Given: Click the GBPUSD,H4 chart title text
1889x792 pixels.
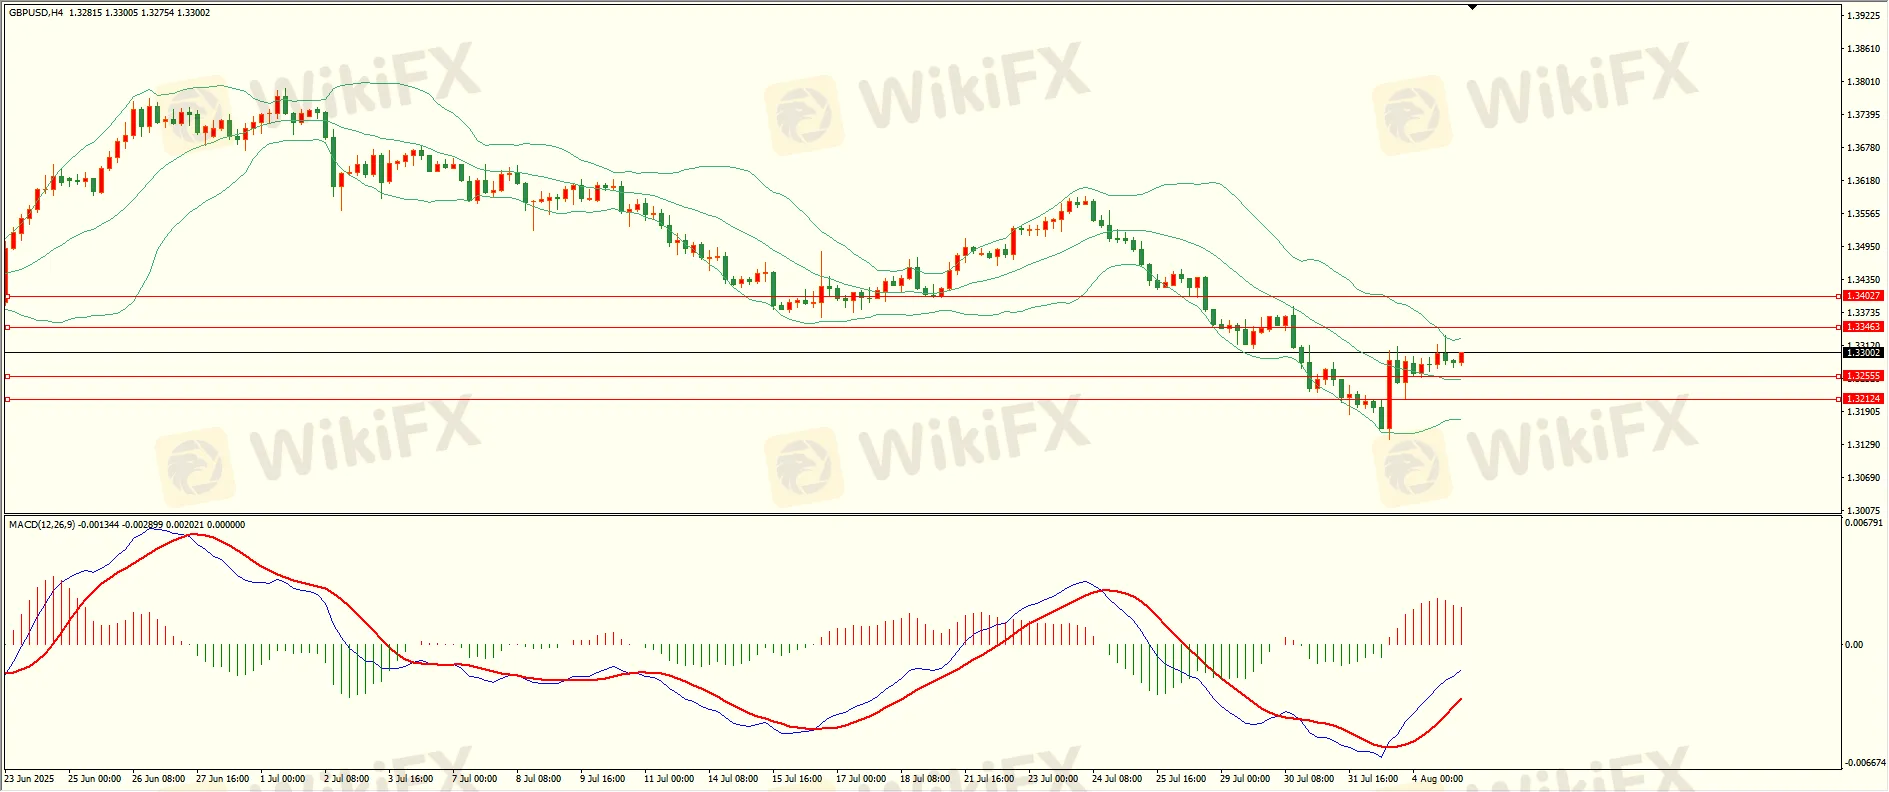Looking at the screenshot, I should tap(36, 13).
